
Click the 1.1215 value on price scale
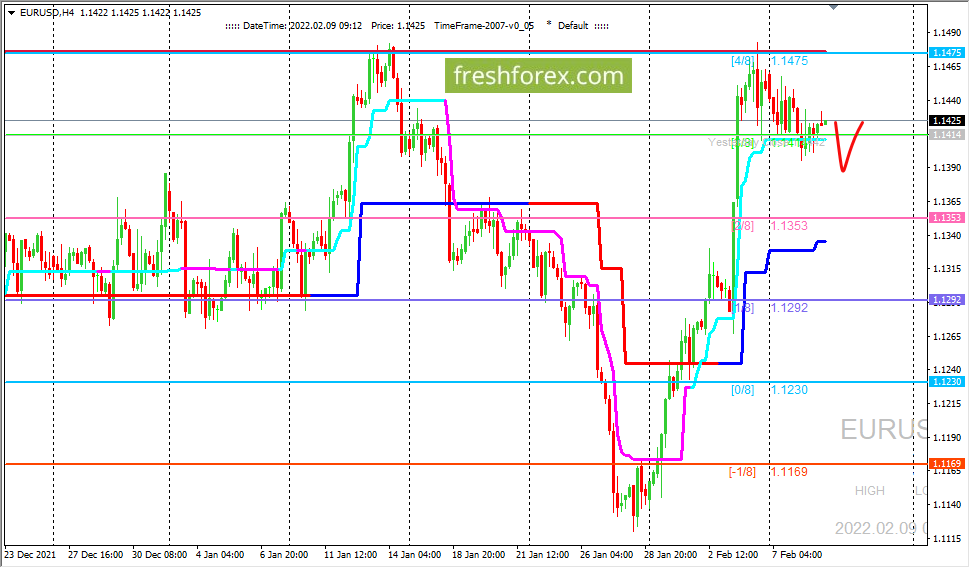[x=946, y=404]
